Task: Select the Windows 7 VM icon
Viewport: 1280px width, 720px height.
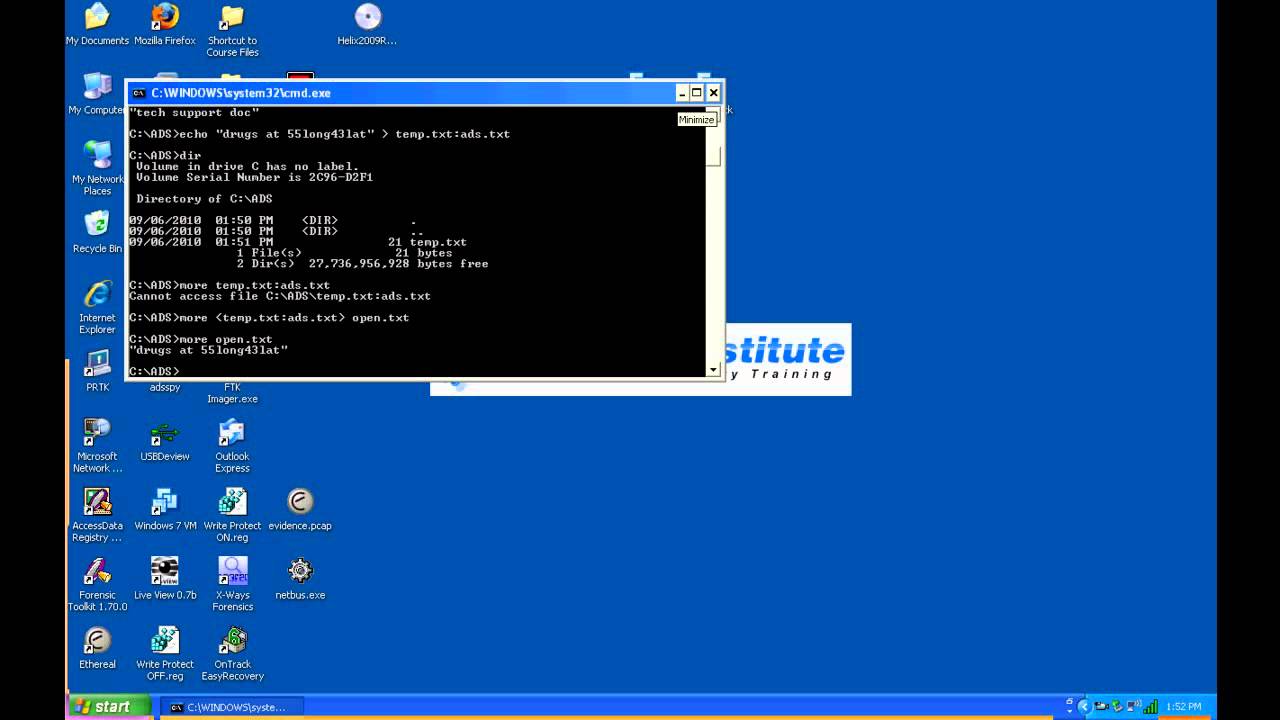Action: point(165,509)
